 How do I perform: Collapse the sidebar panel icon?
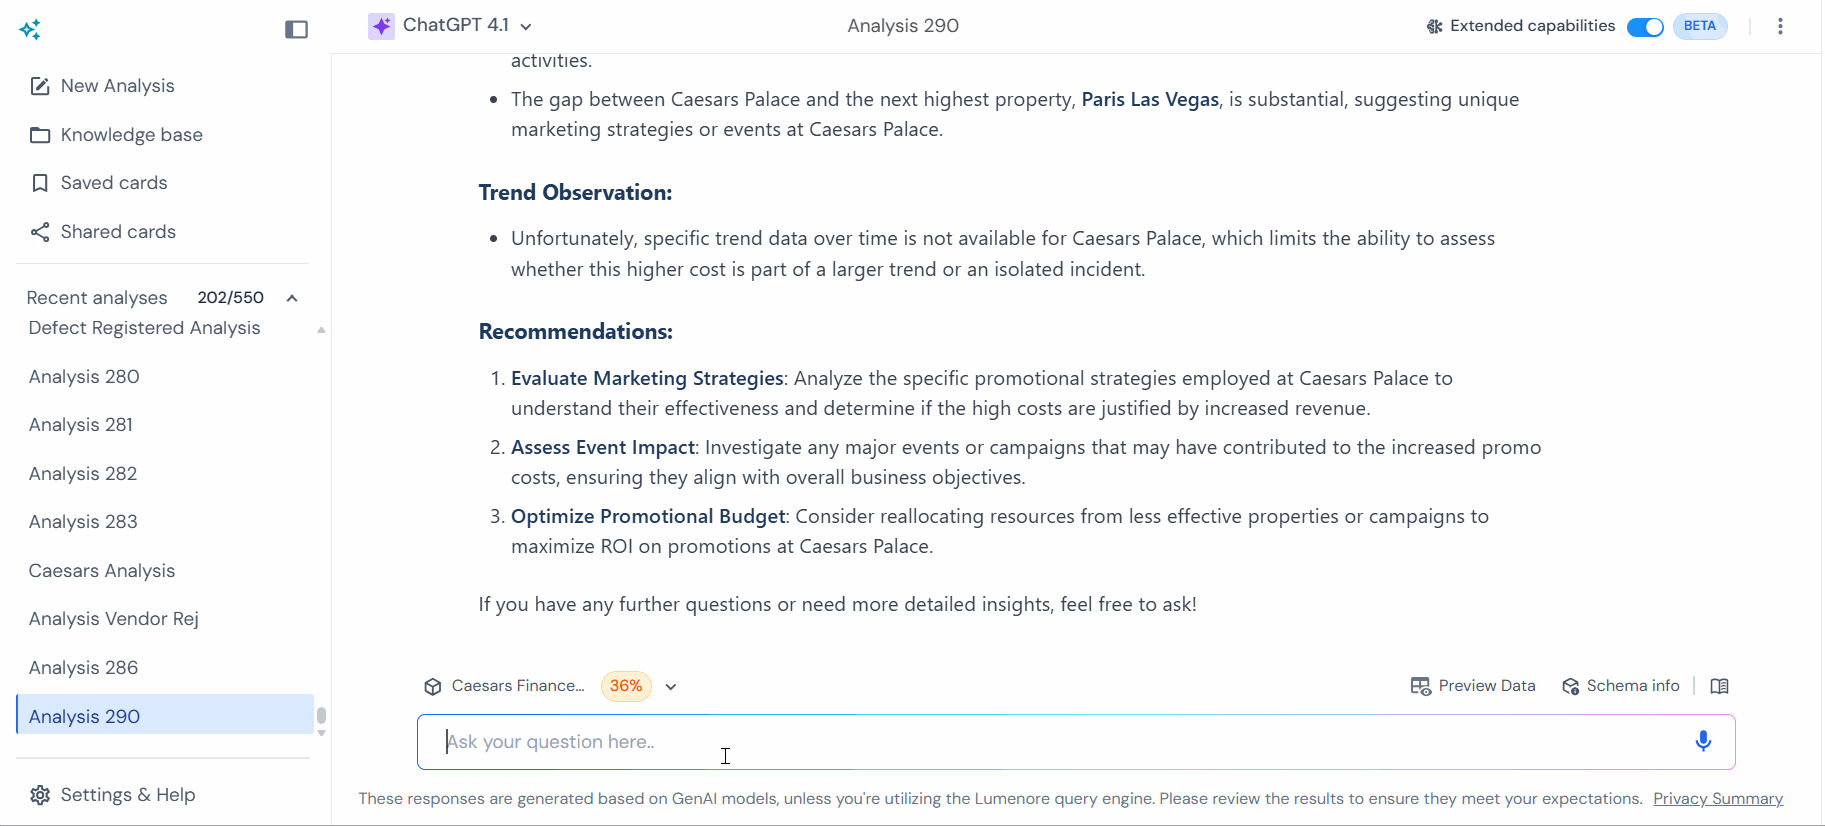click(296, 30)
